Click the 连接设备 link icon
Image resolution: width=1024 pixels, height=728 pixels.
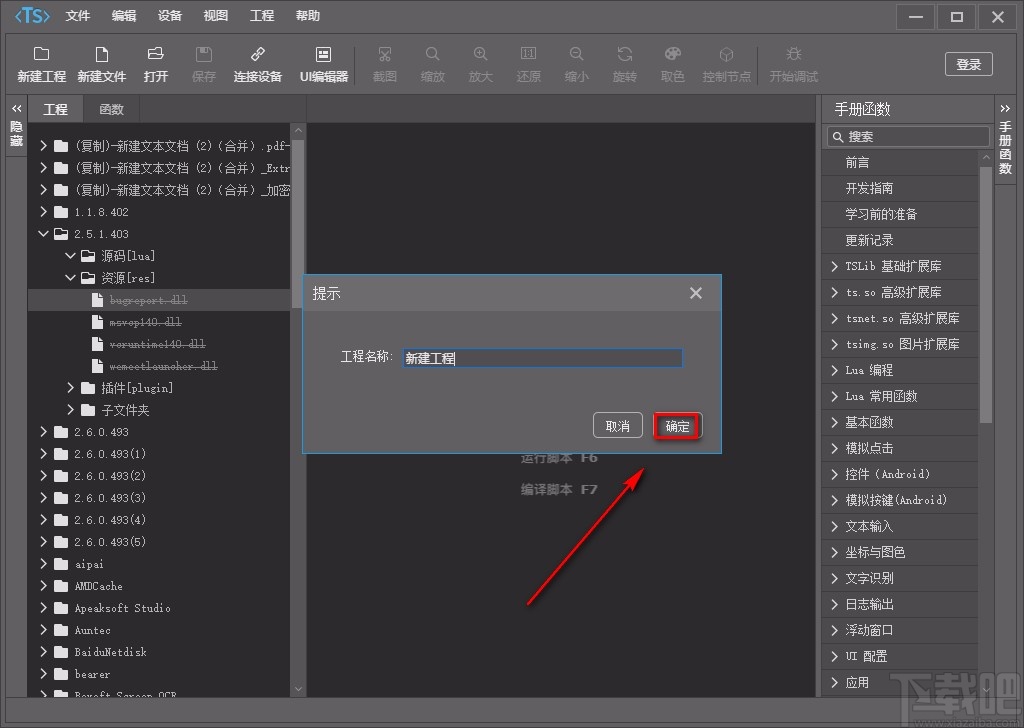pyautogui.click(x=258, y=64)
